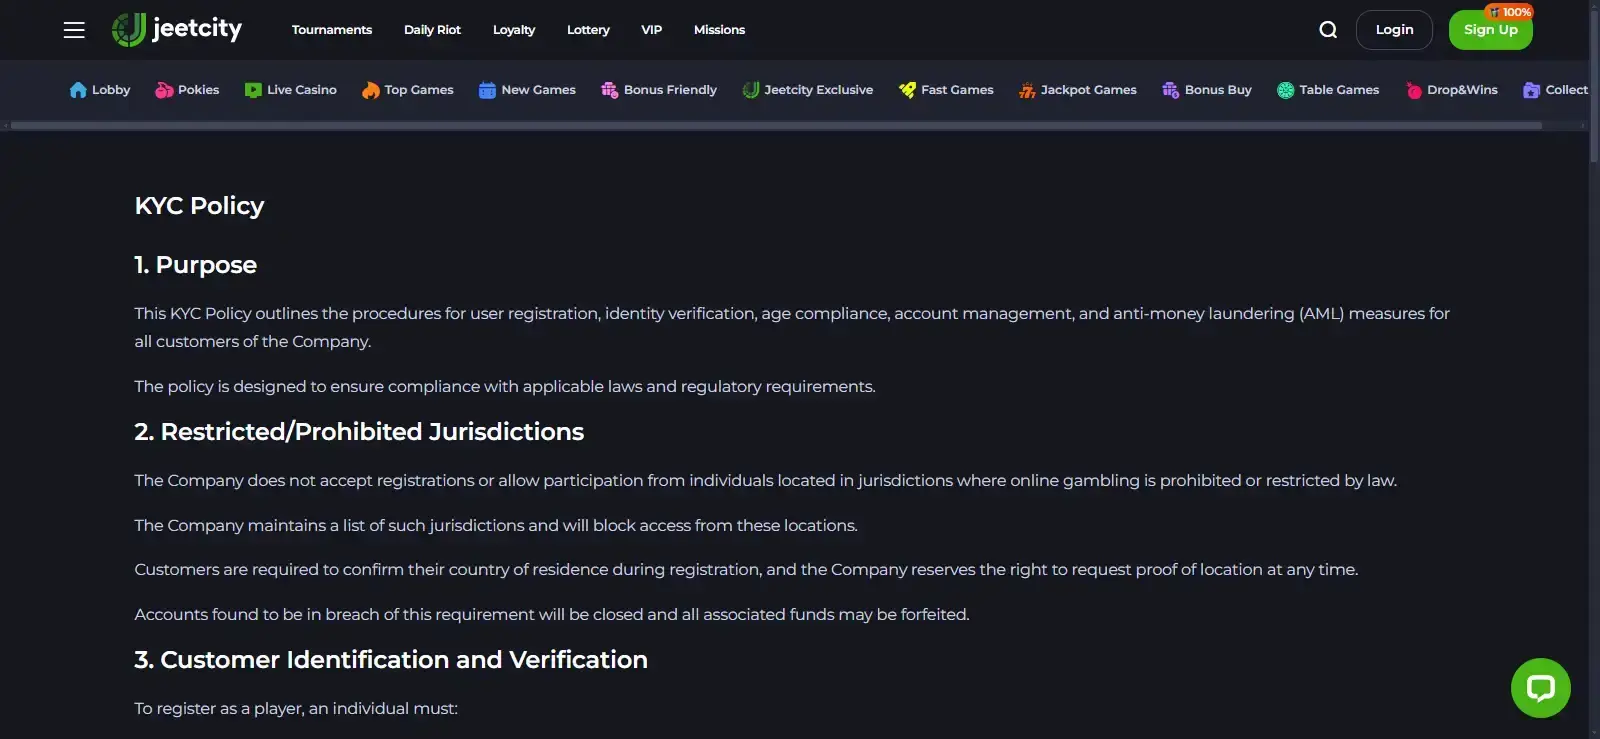The image size is (1600, 739).
Task: Click the "KYC Policy" heading
Action: (199, 206)
